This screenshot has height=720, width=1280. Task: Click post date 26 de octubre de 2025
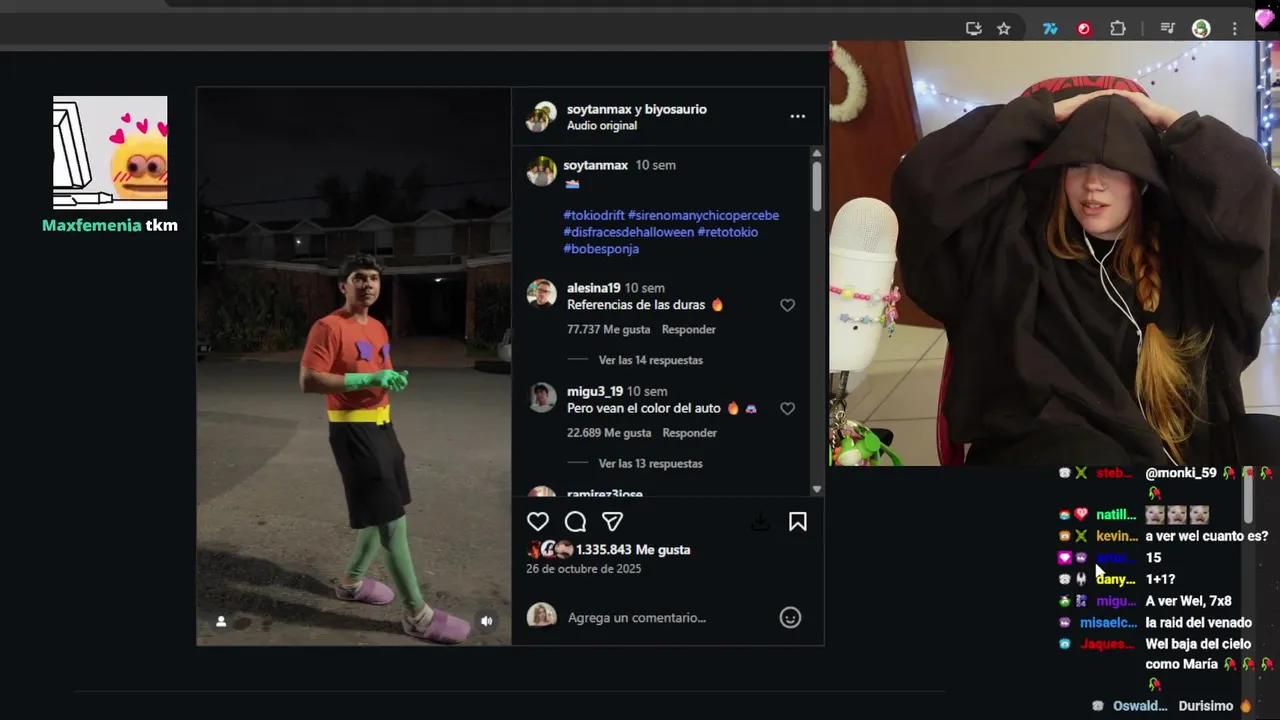click(583, 569)
